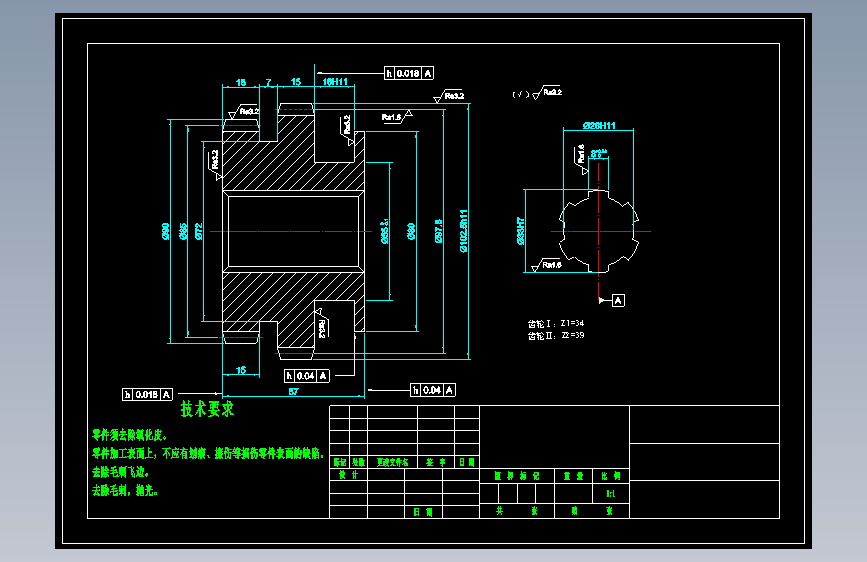The width and height of the screenshot is (867, 562).
Task: Select the Ø102.5h11 outer diameter dimension
Action: 463,231
